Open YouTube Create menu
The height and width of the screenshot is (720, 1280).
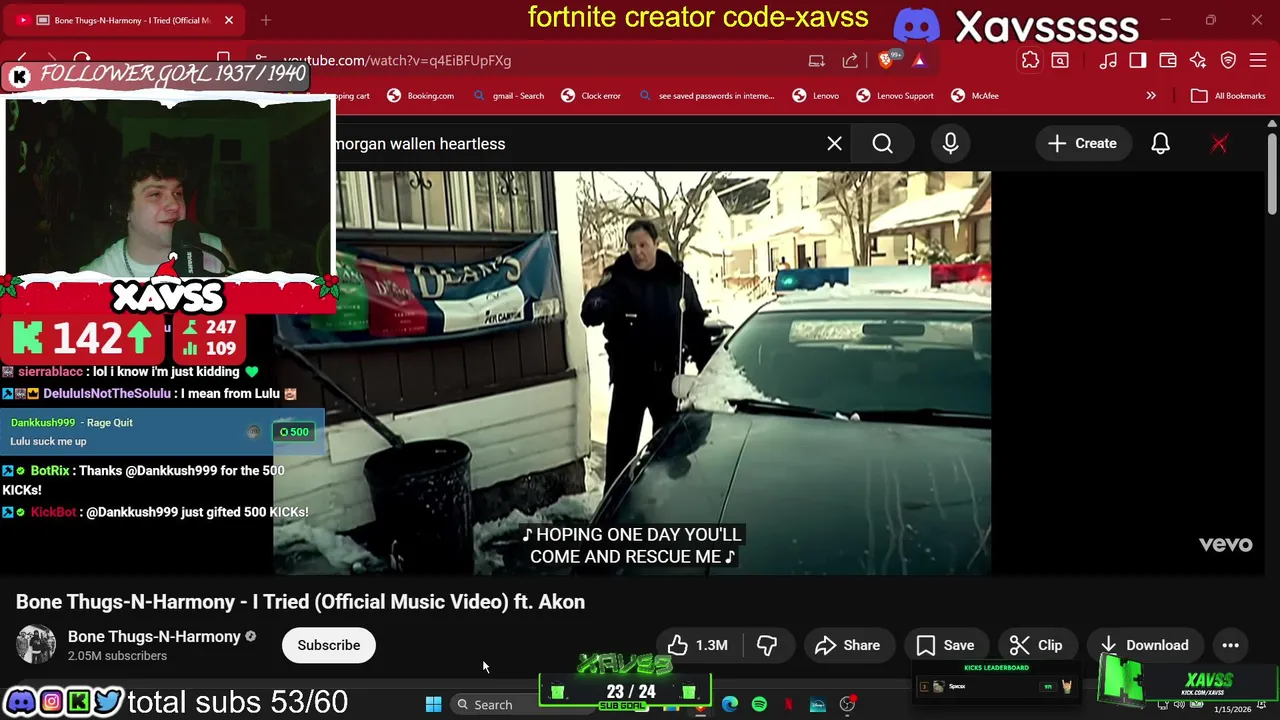click(1082, 143)
